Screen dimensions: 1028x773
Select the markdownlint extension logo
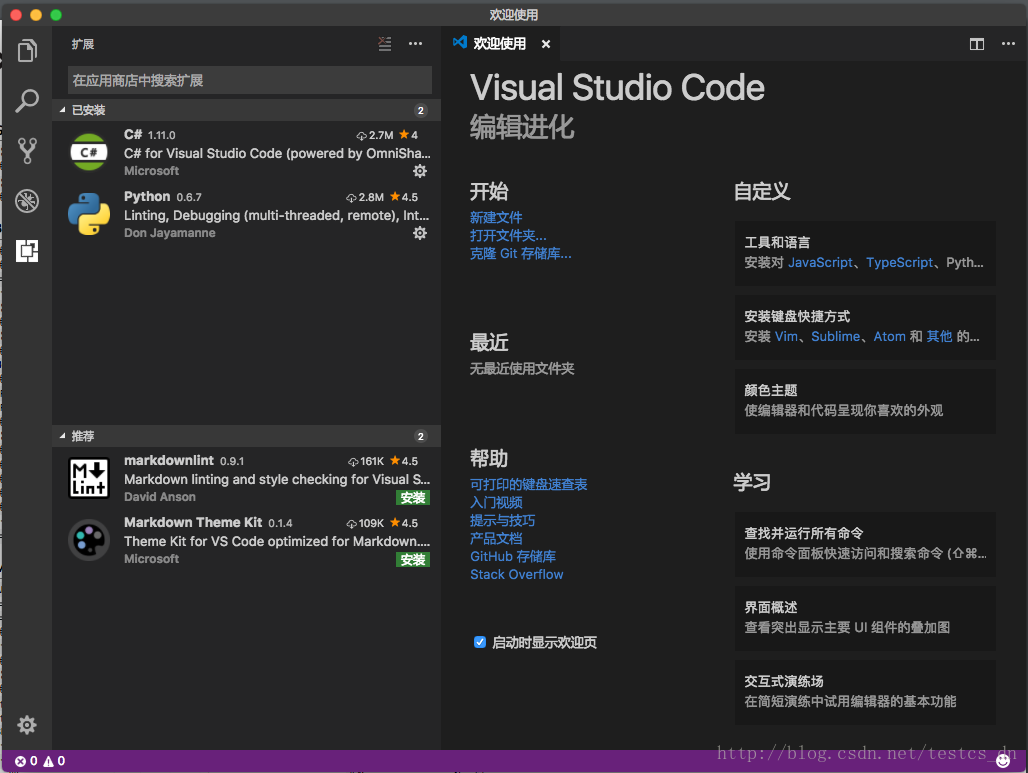tap(89, 478)
